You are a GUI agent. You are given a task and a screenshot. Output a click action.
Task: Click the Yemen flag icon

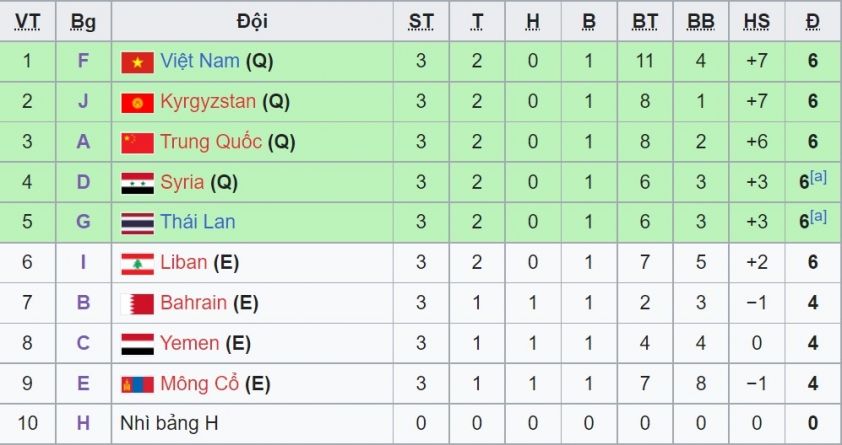pyautogui.click(x=137, y=344)
